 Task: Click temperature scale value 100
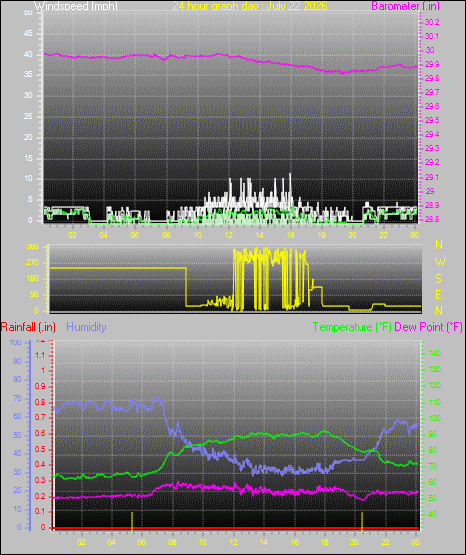pyautogui.click(x=435, y=418)
